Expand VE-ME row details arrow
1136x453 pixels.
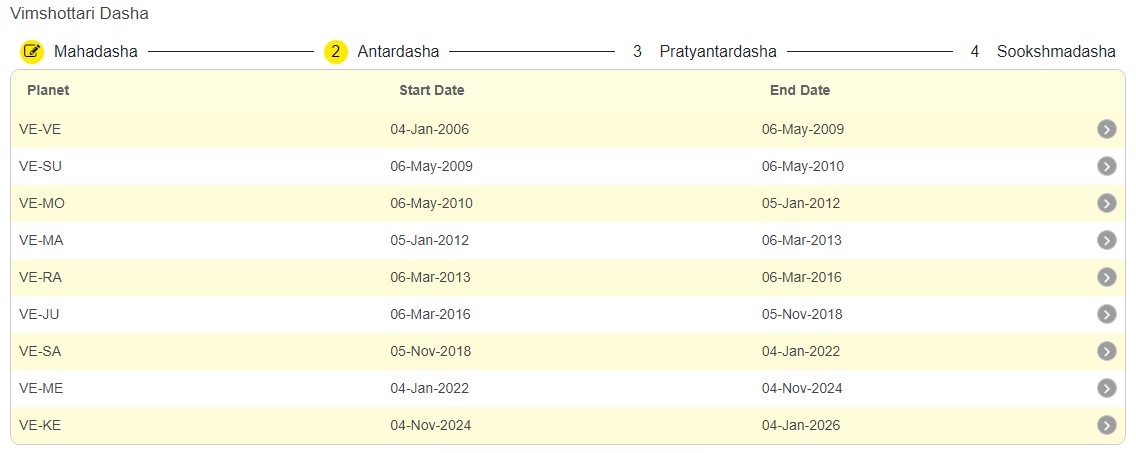pos(1106,388)
